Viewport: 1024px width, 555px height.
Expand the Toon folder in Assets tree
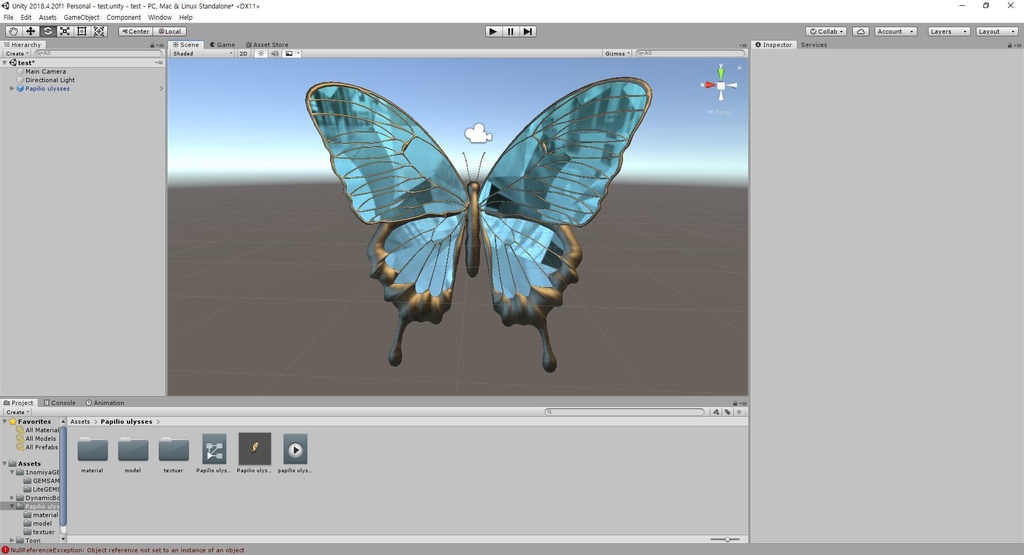point(12,540)
